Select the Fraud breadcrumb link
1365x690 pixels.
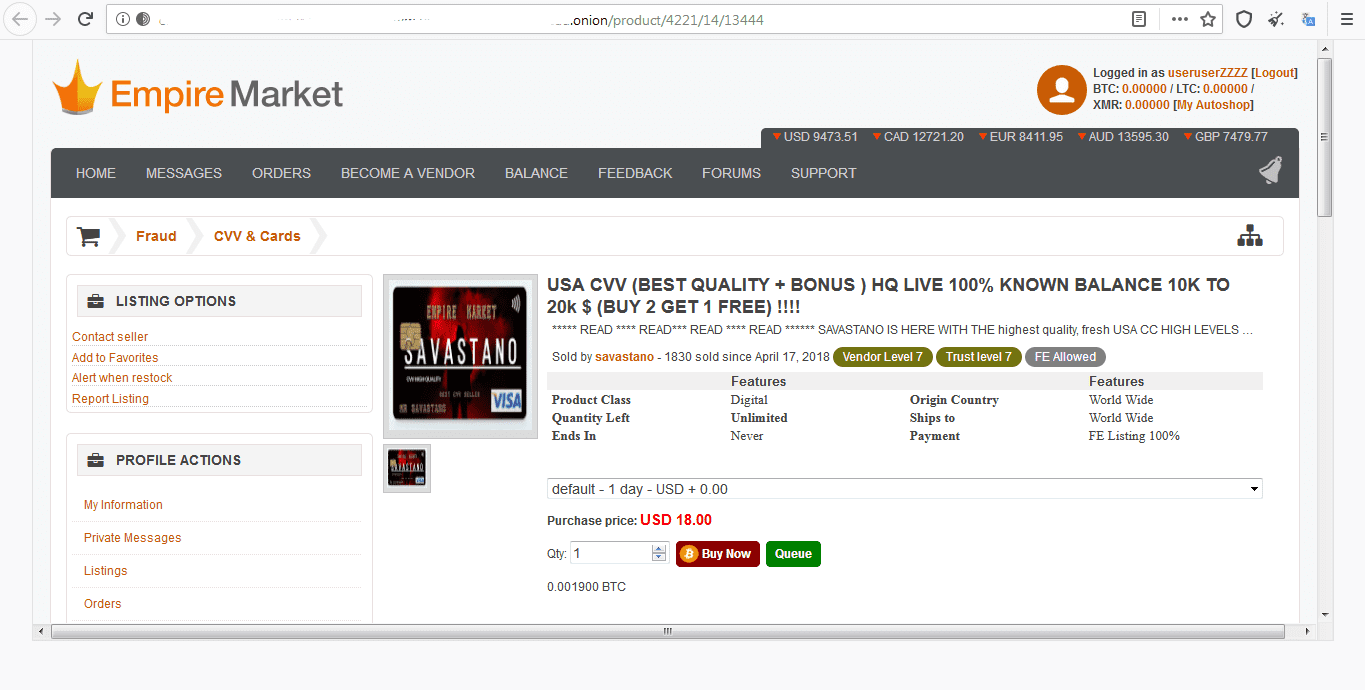(x=156, y=237)
